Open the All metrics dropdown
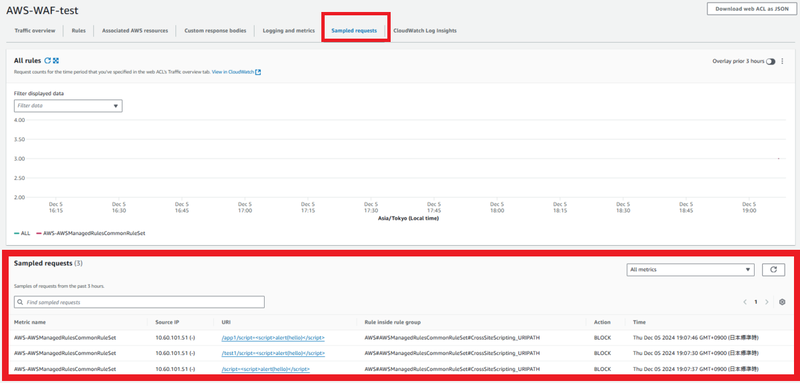Screen dimensions: 800x383 coord(690,270)
